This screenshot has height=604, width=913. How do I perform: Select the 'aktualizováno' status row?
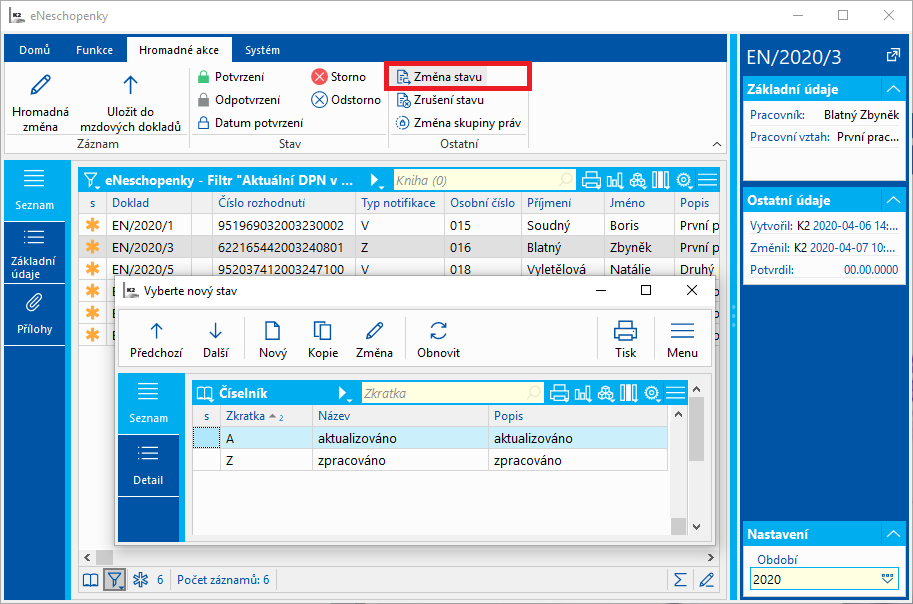(x=430, y=438)
